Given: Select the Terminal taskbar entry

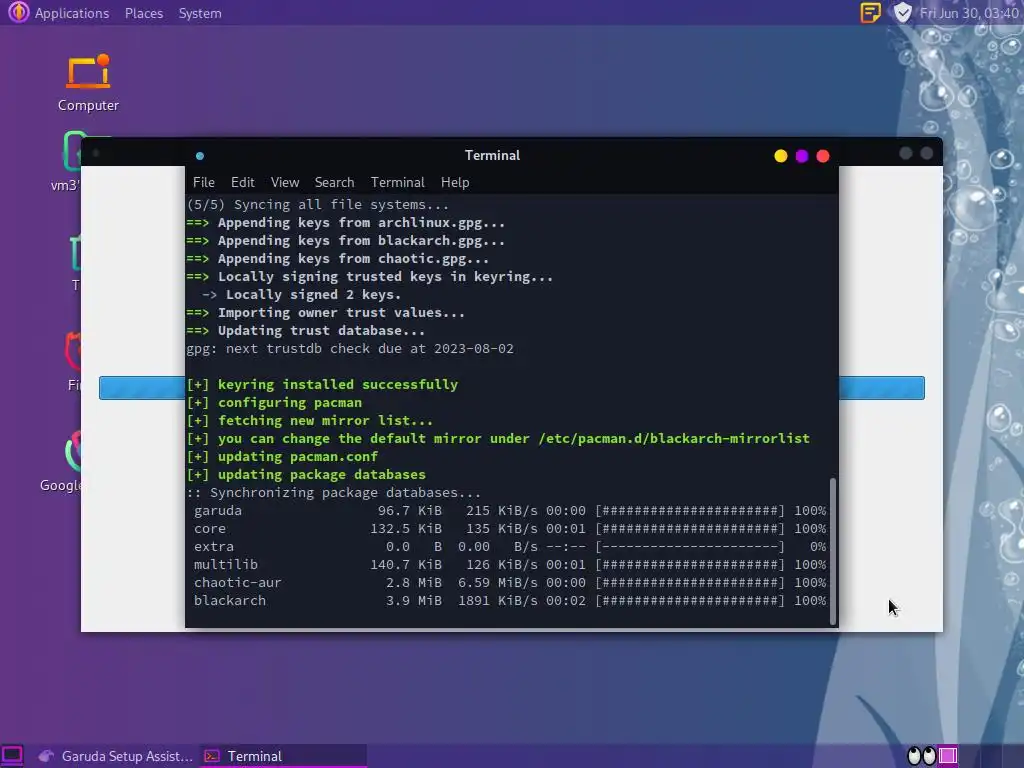Looking at the screenshot, I should (282, 756).
